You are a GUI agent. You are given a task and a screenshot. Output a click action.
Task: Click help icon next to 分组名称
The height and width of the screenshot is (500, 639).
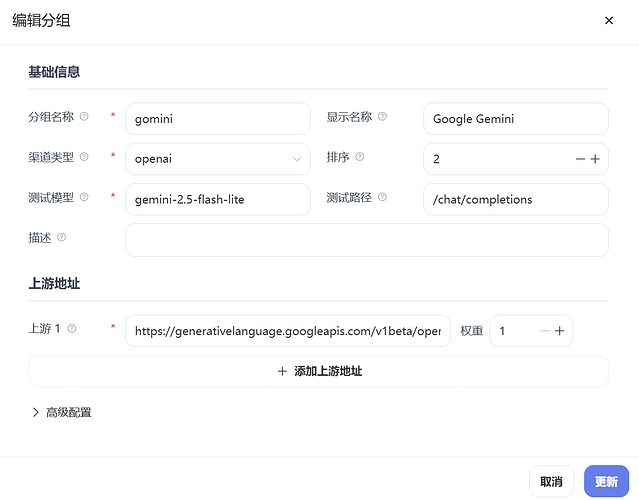(84, 117)
